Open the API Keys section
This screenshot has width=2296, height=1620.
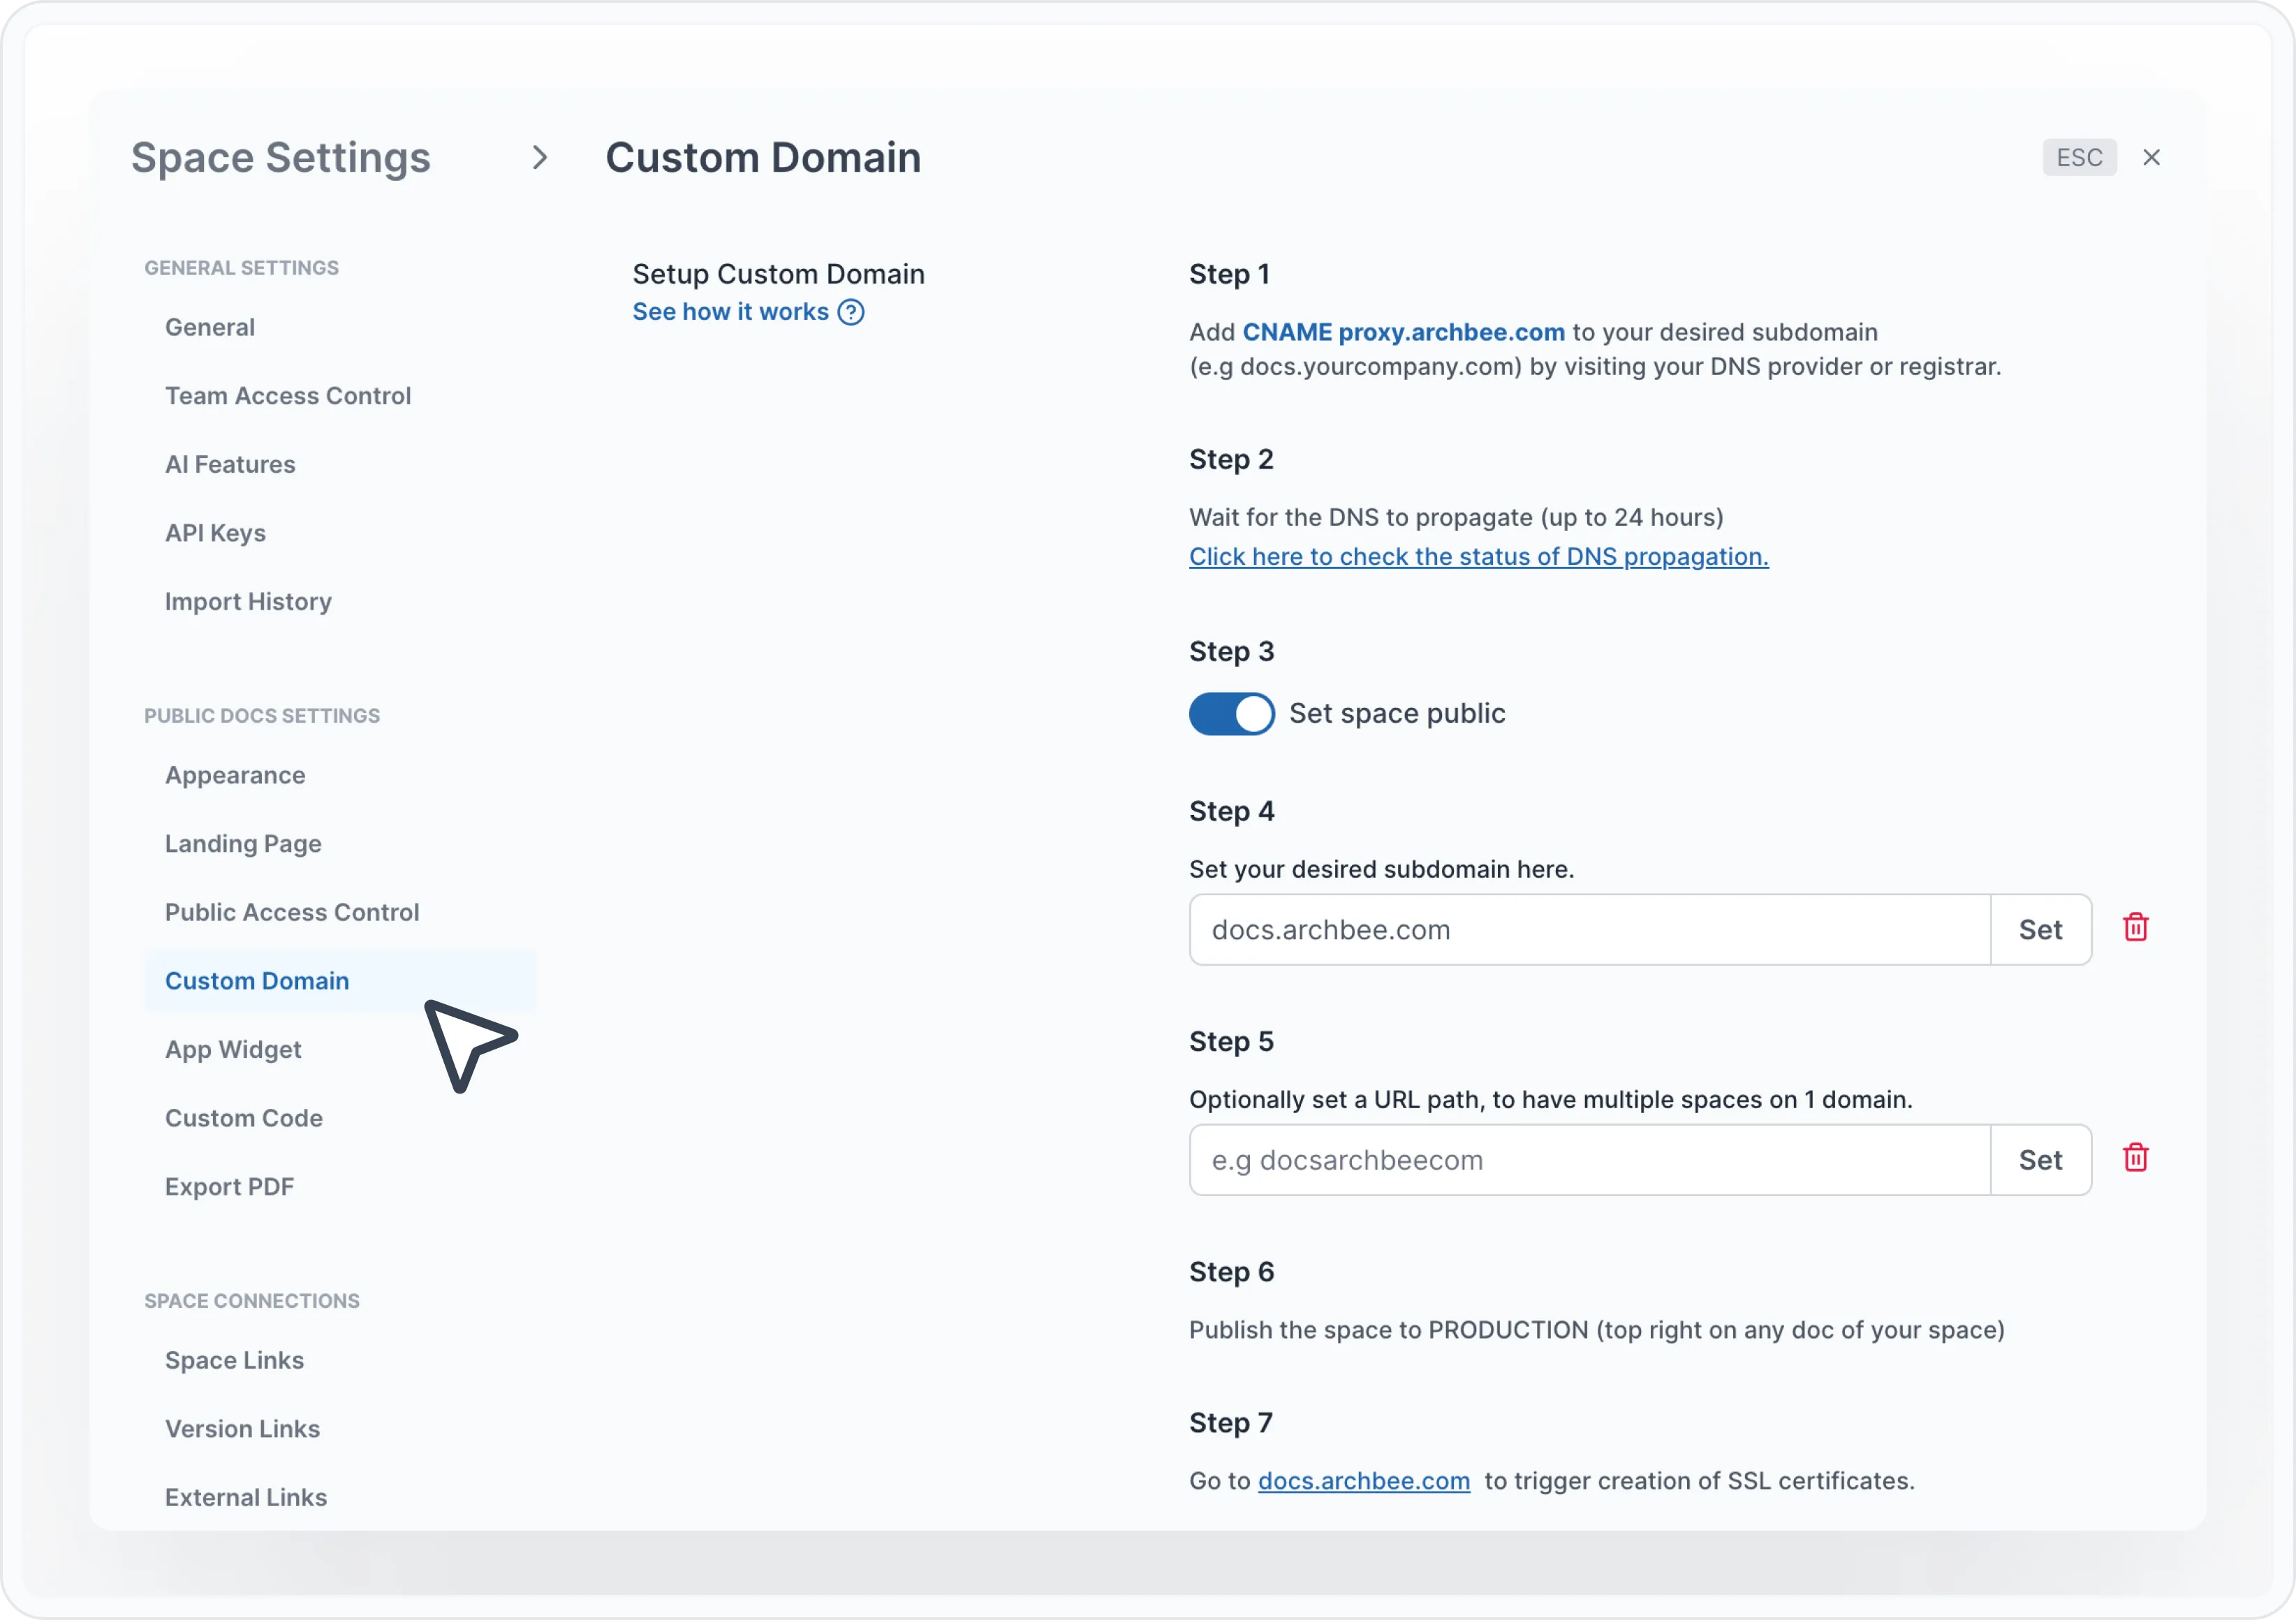click(215, 533)
